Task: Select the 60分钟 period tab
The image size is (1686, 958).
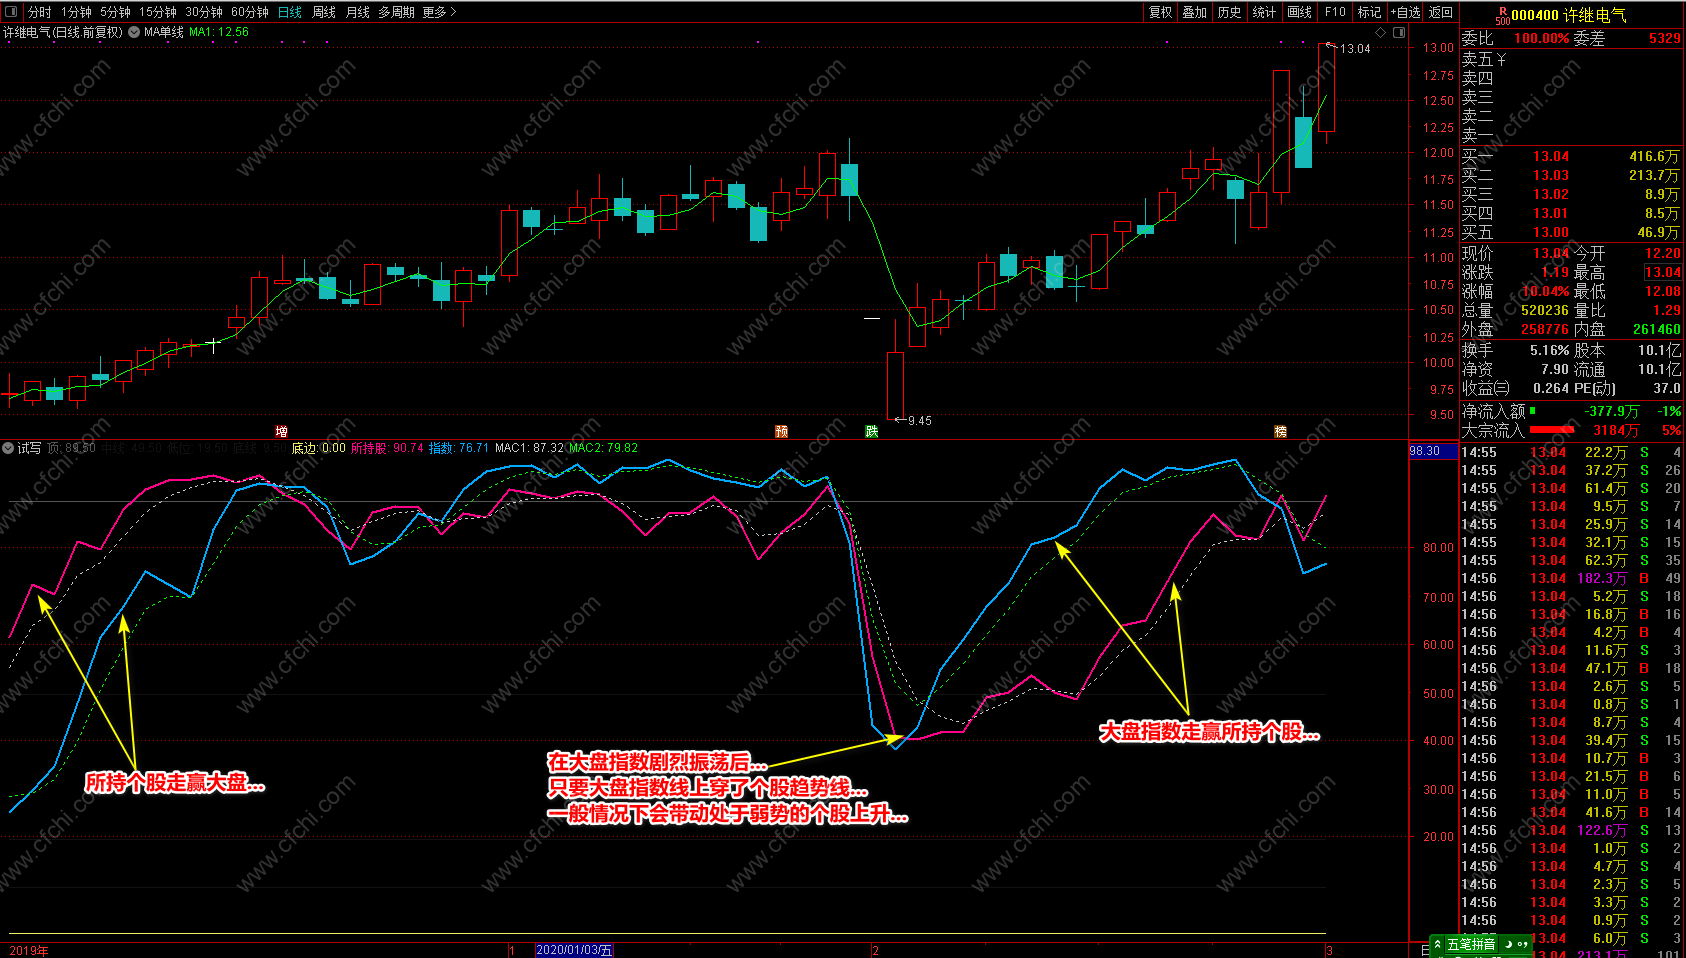Action: tap(250, 12)
